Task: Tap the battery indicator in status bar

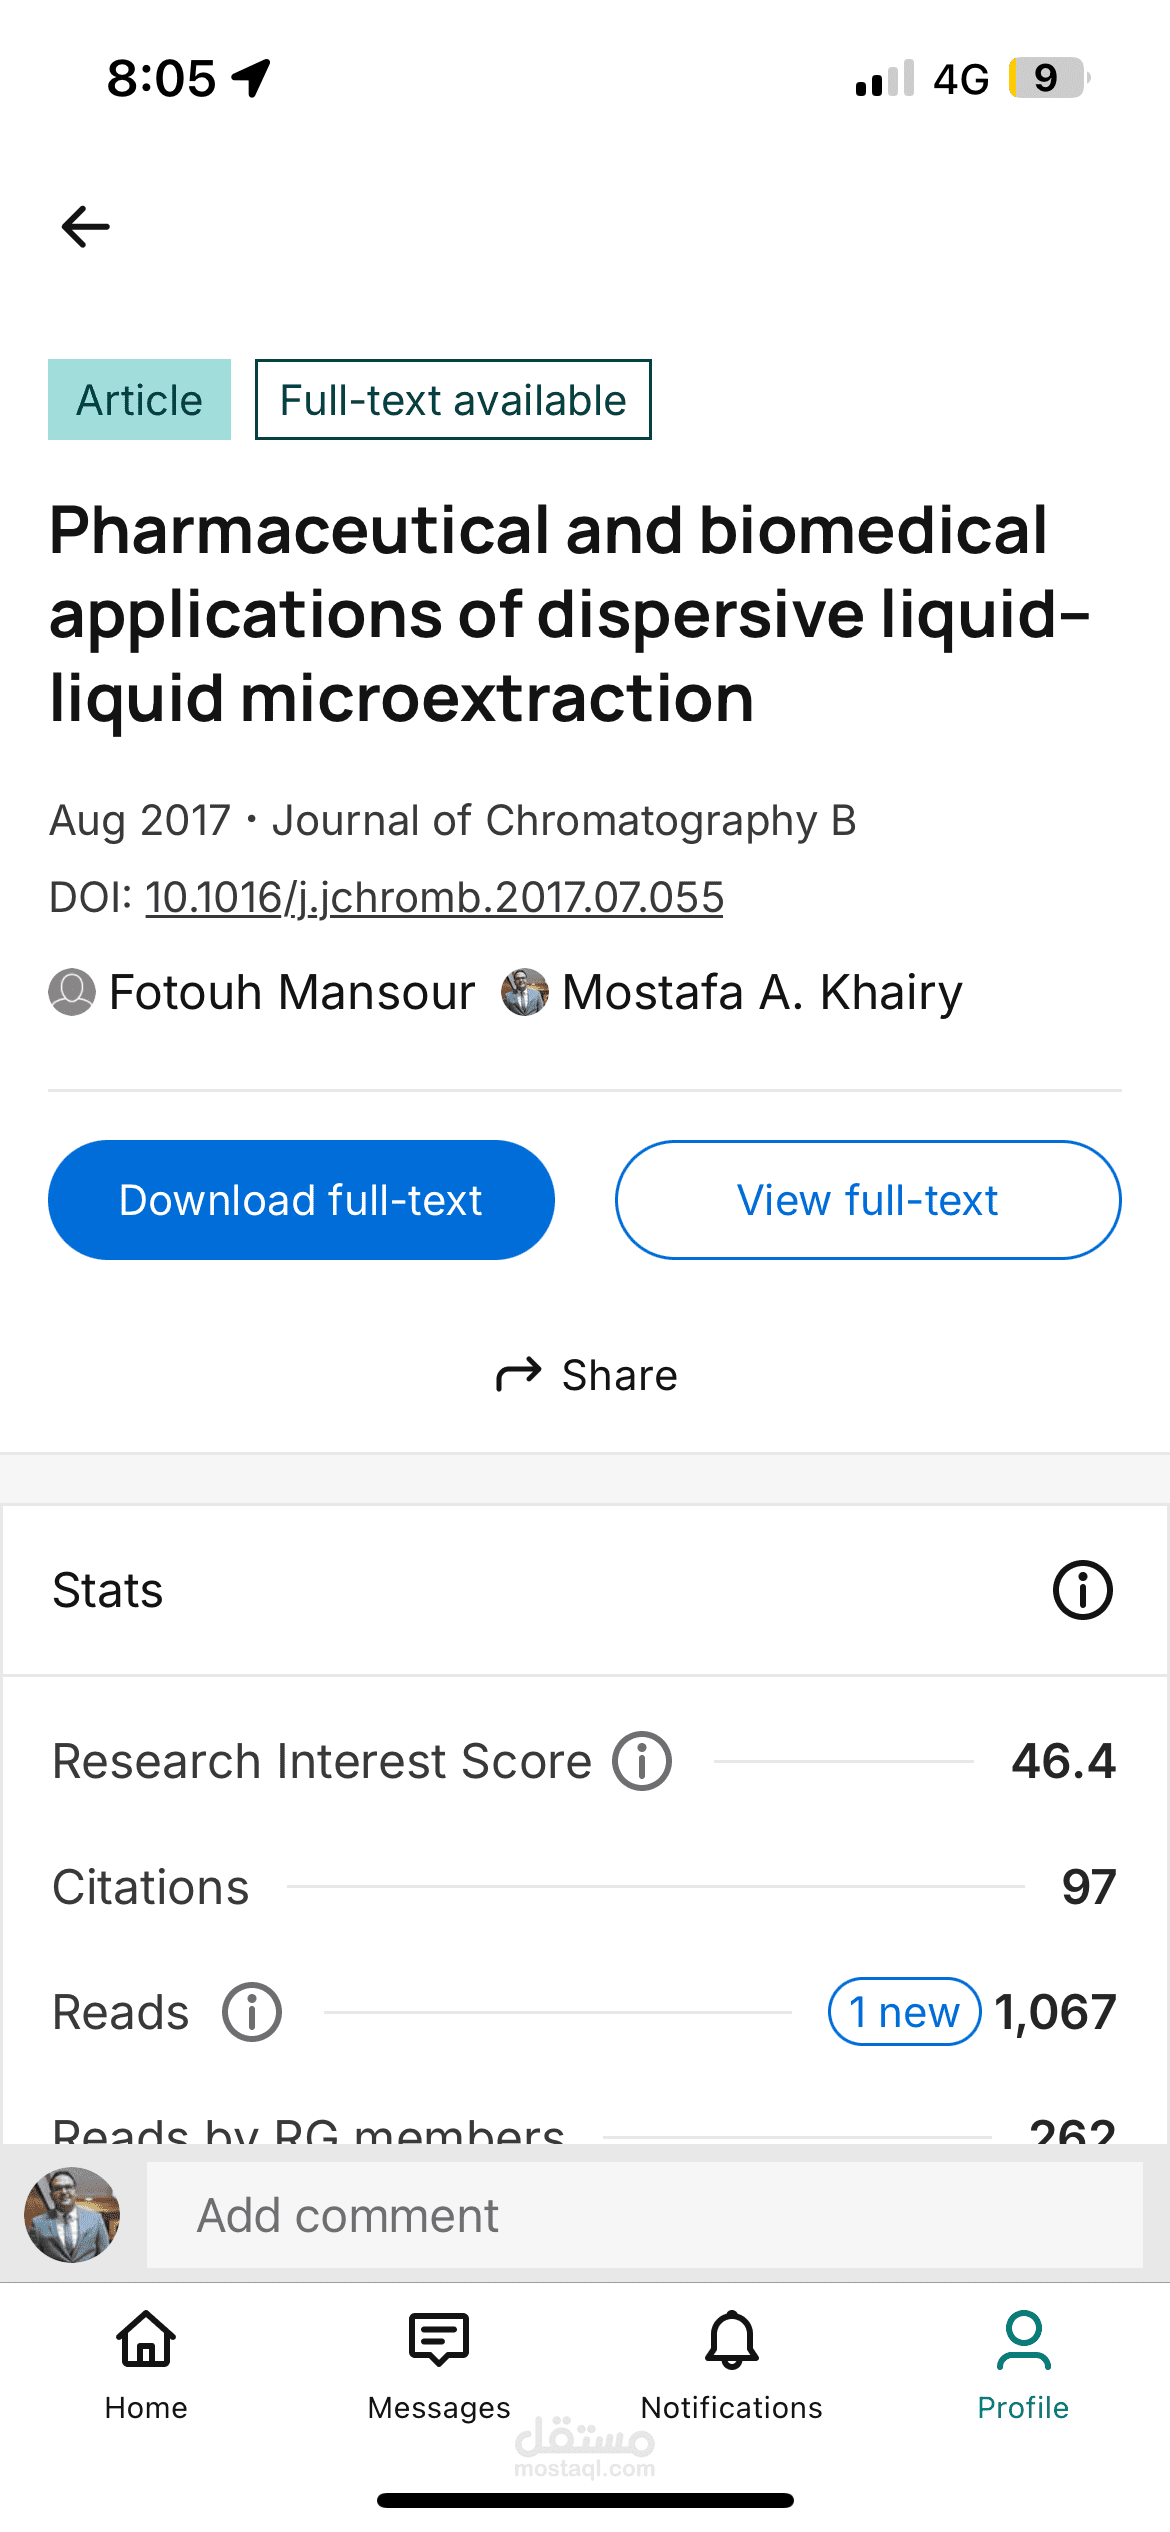Action: point(1049,78)
